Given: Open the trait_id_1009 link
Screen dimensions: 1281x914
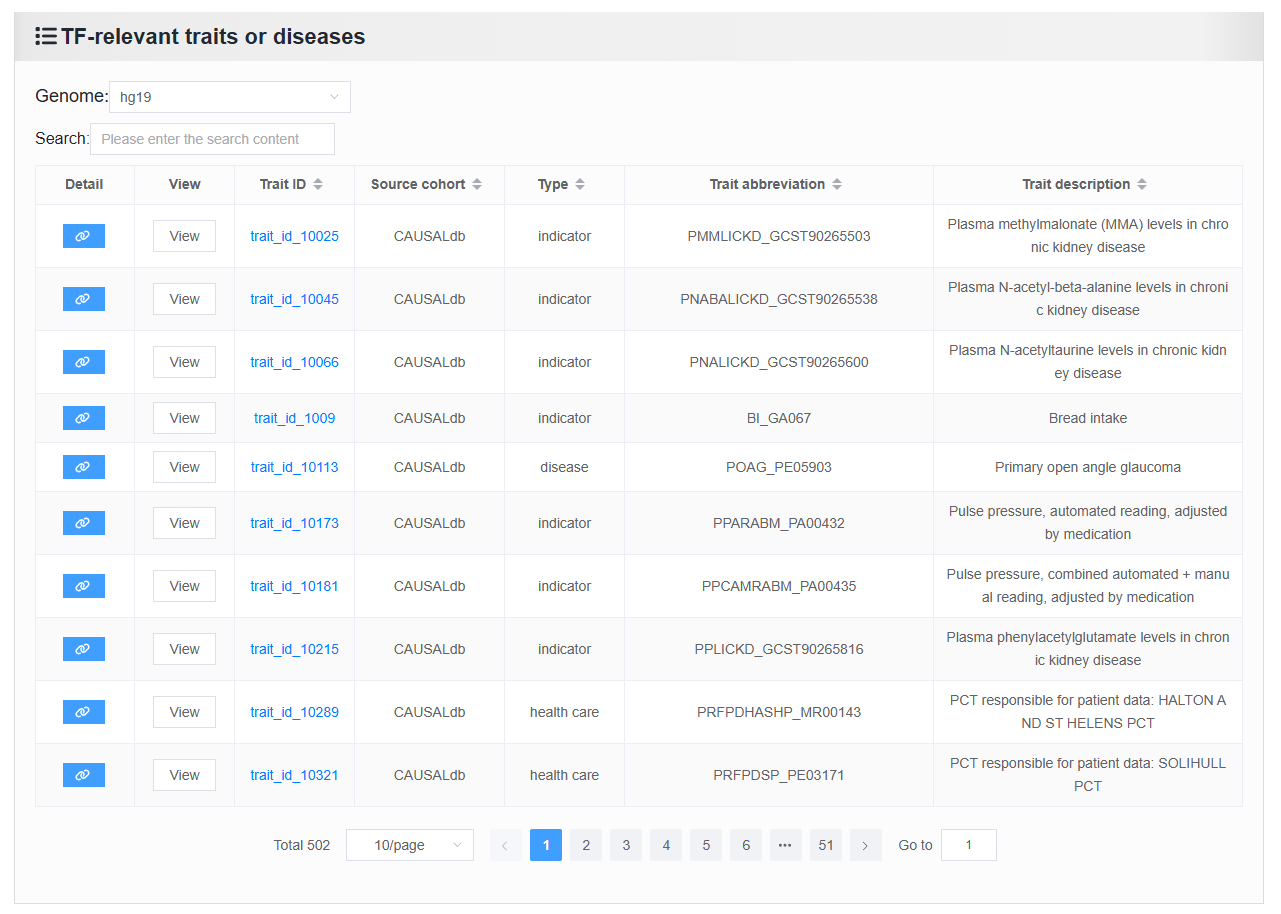Looking at the screenshot, I should pos(294,419).
